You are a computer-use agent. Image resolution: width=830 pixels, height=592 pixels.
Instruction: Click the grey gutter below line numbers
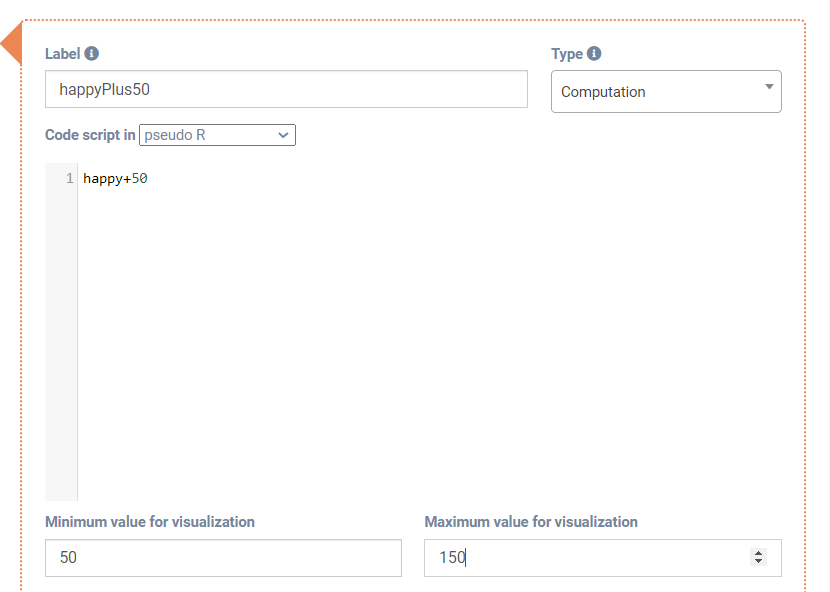[61, 350]
